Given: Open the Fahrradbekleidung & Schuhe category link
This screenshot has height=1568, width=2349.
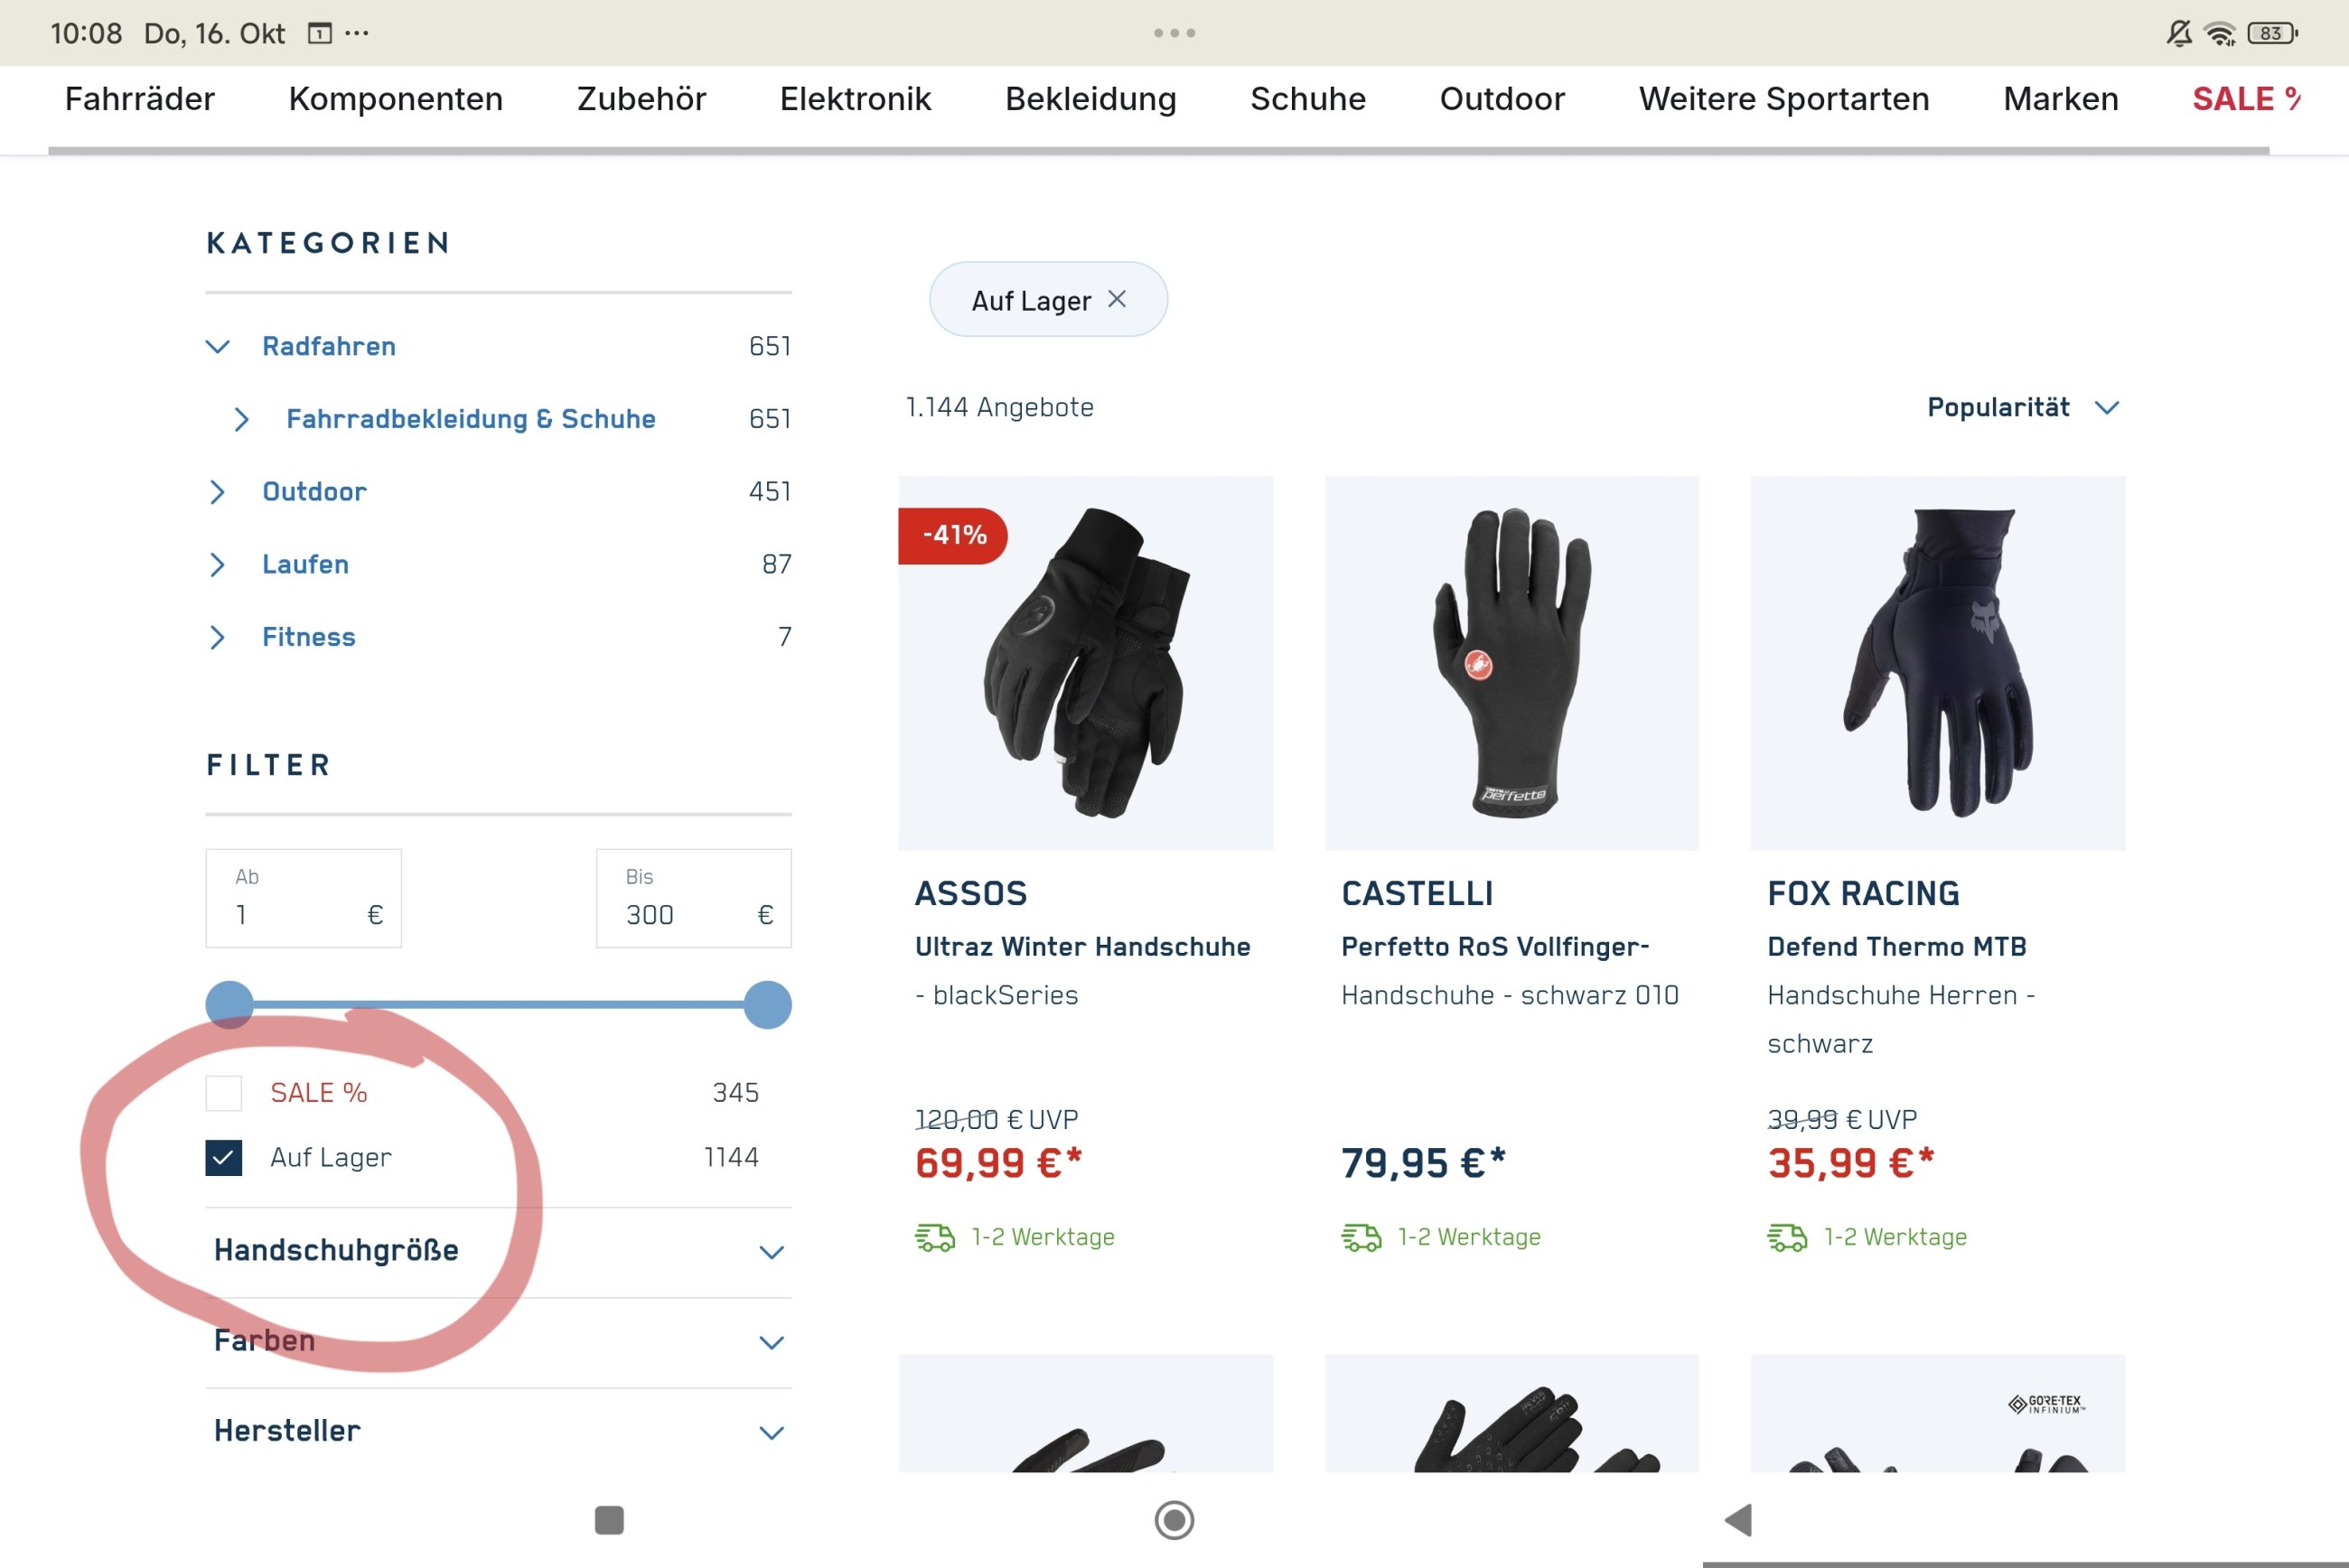Looking at the screenshot, I should click(470, 419).
